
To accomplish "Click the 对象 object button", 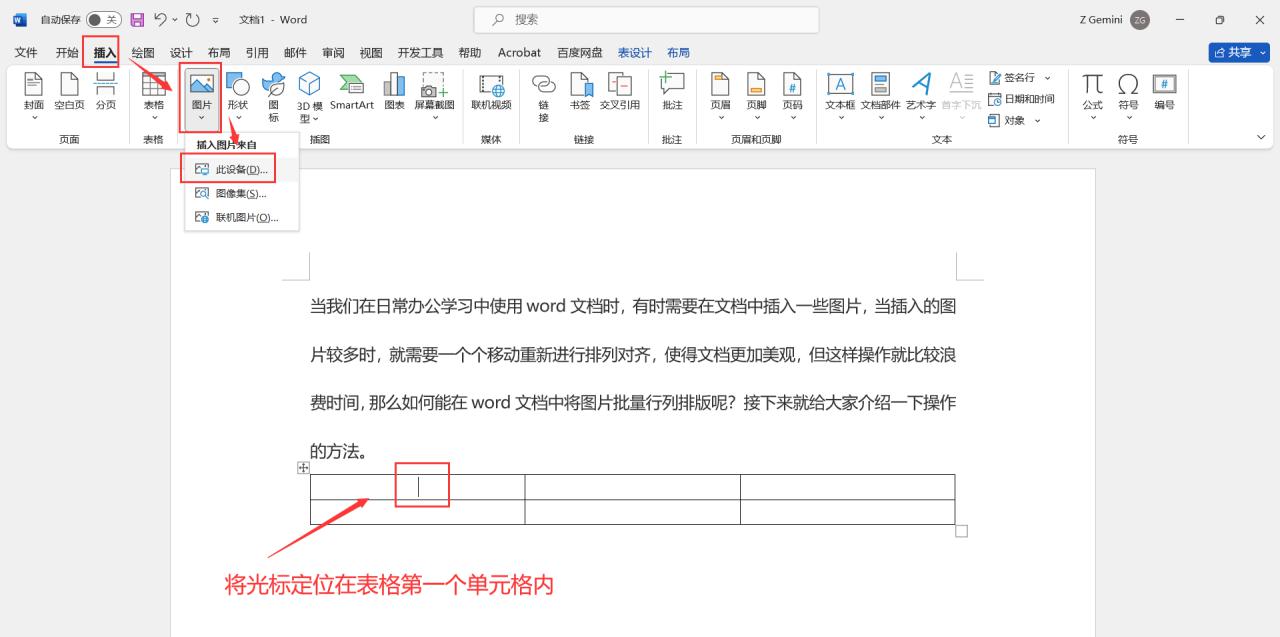I will click(x=1015, y=120).
